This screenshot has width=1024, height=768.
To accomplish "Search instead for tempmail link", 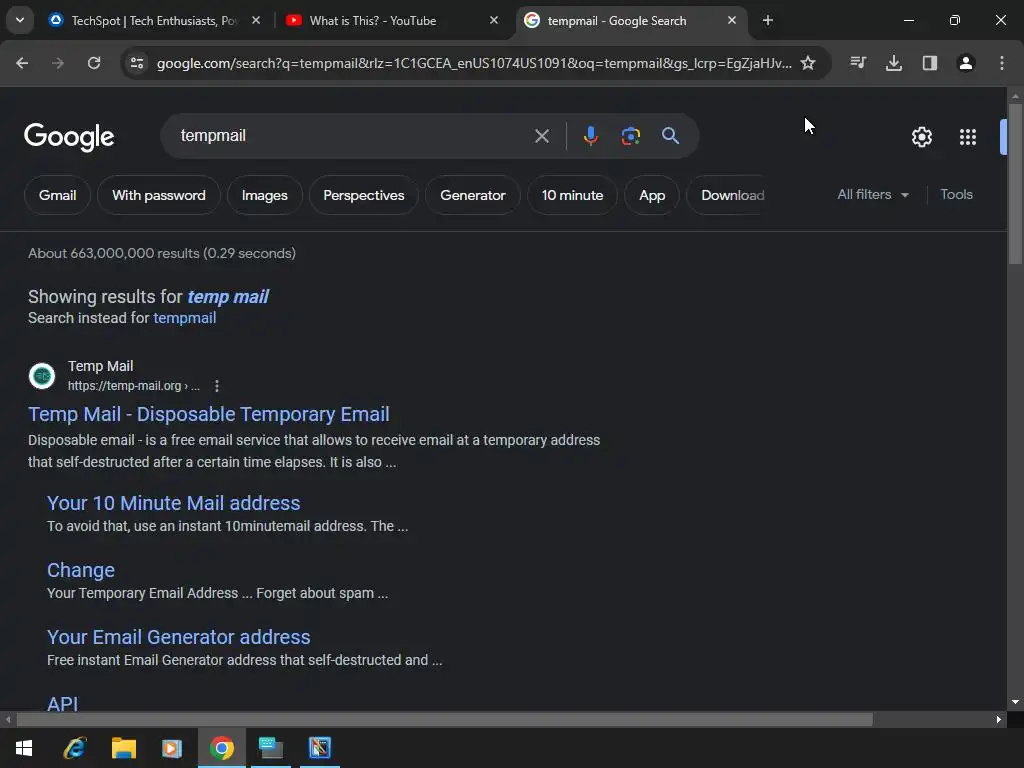I will pyautogui.click(x=185, y=318).
